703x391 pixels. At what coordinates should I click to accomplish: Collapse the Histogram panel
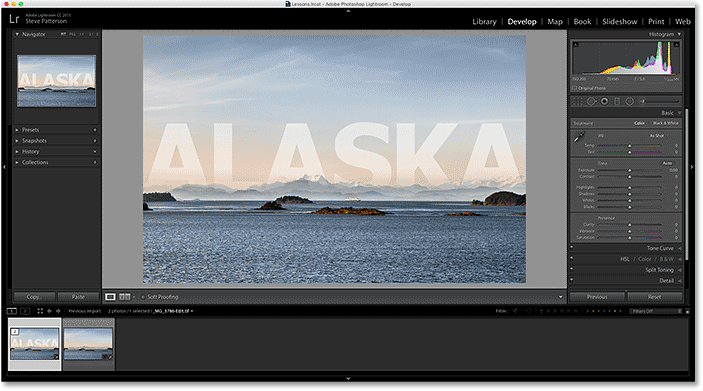pyautogui.click(x=679, y=34)
